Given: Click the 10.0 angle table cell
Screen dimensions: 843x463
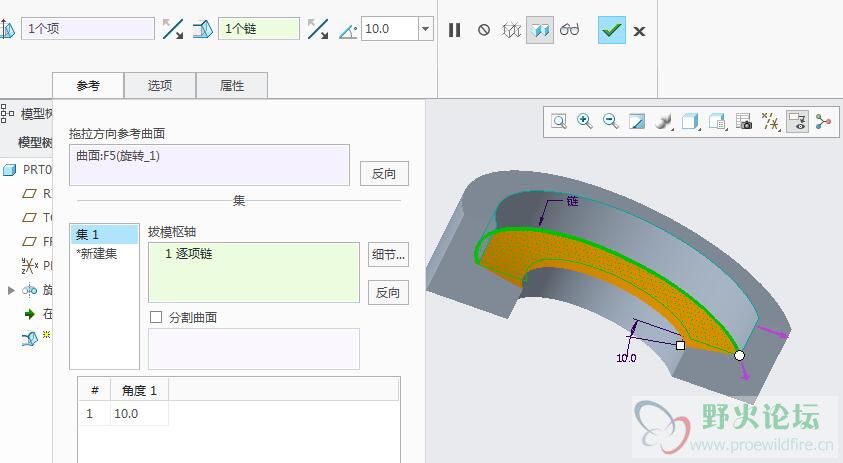Looking at the screenshot, I should pyautogui.click(x=139, y=414).
